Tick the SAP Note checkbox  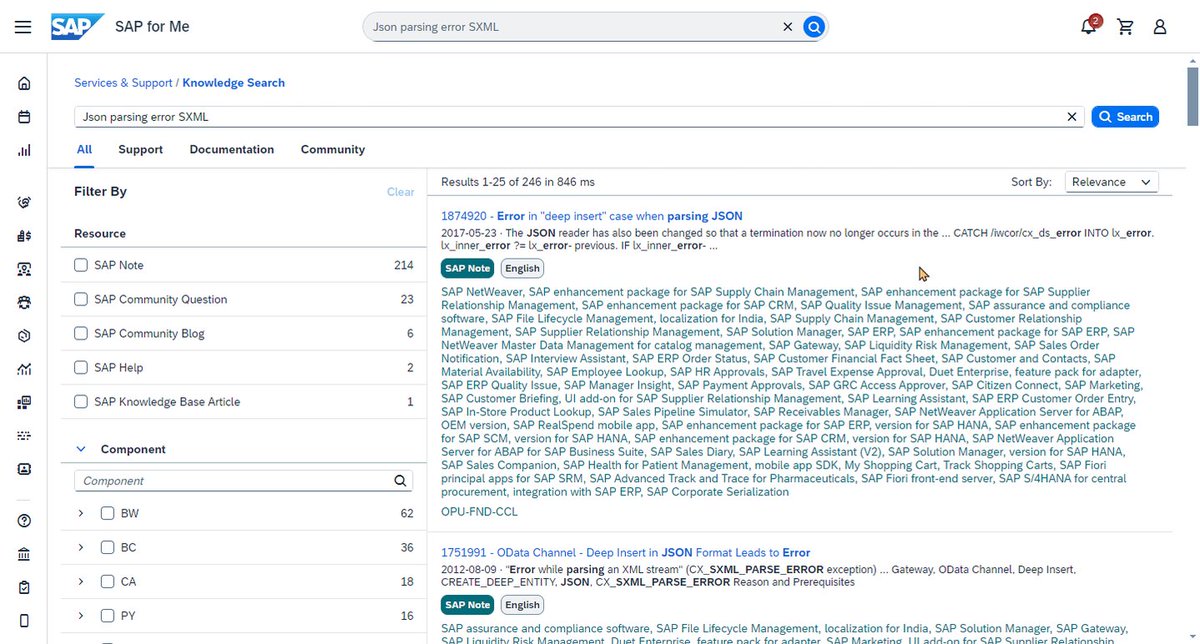tap(81, 265)
